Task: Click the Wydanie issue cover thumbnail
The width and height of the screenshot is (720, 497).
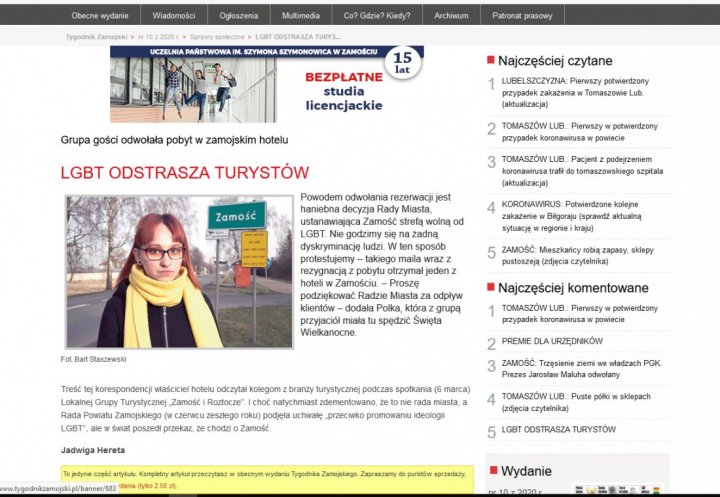Action: tap(612, 490)
